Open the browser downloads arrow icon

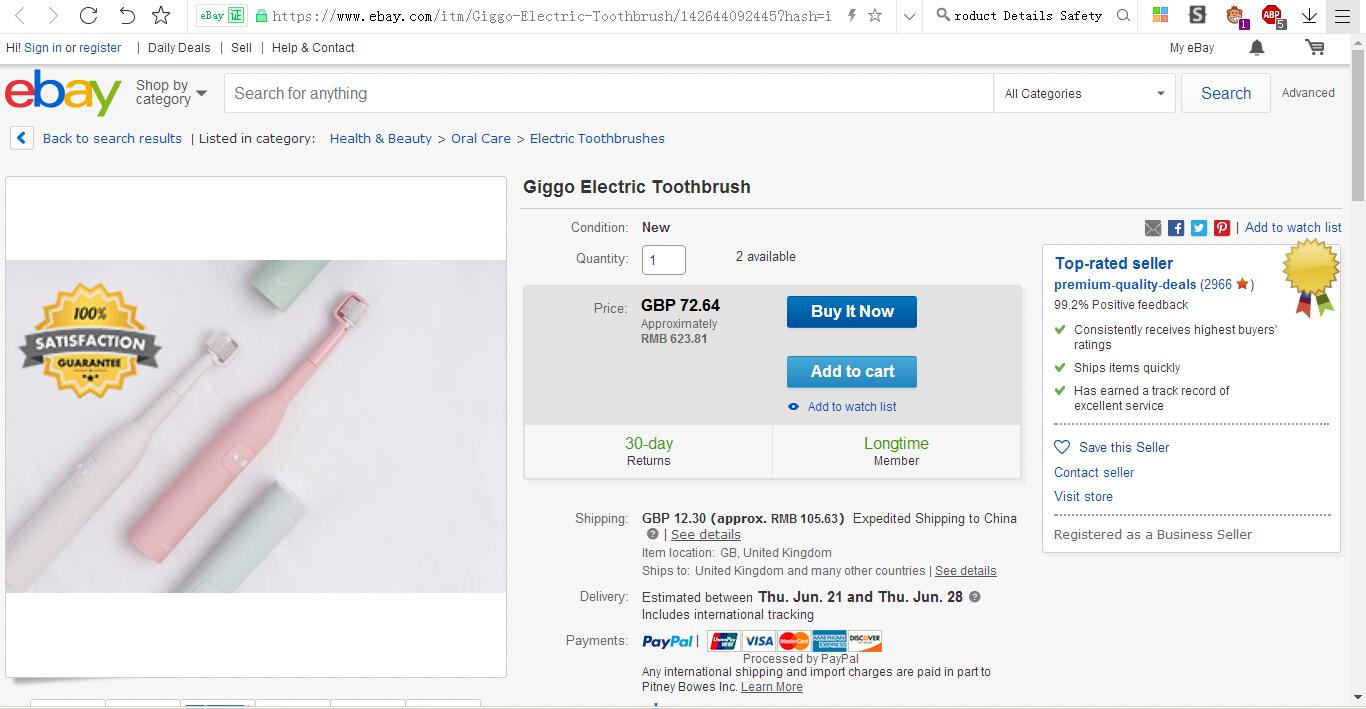pyautogui.click(x=1309, y=15)
